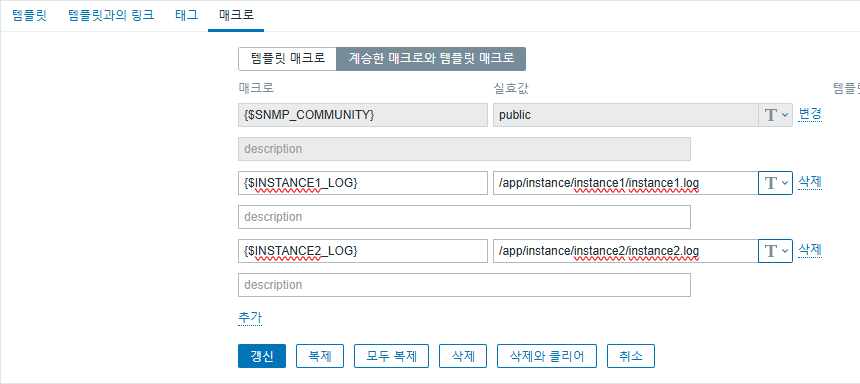Open the 태그 tab
Screen dimensions: 860x384
186,15
